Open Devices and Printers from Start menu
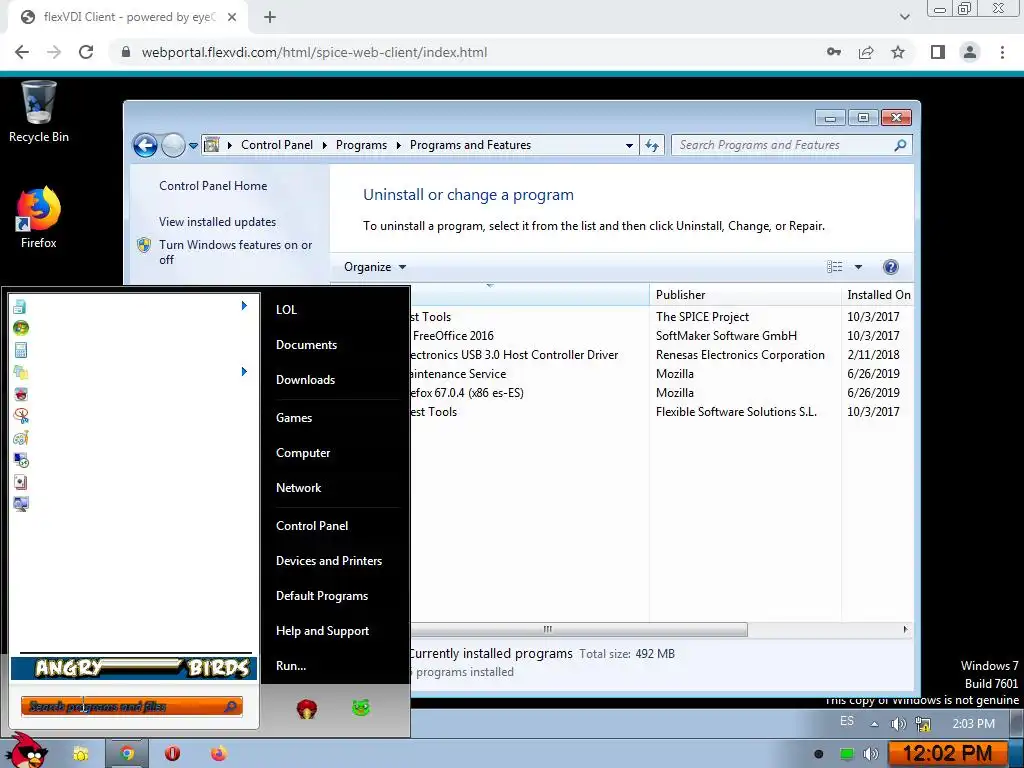Viewport: 1024px width, 768px height. [328, 561]
